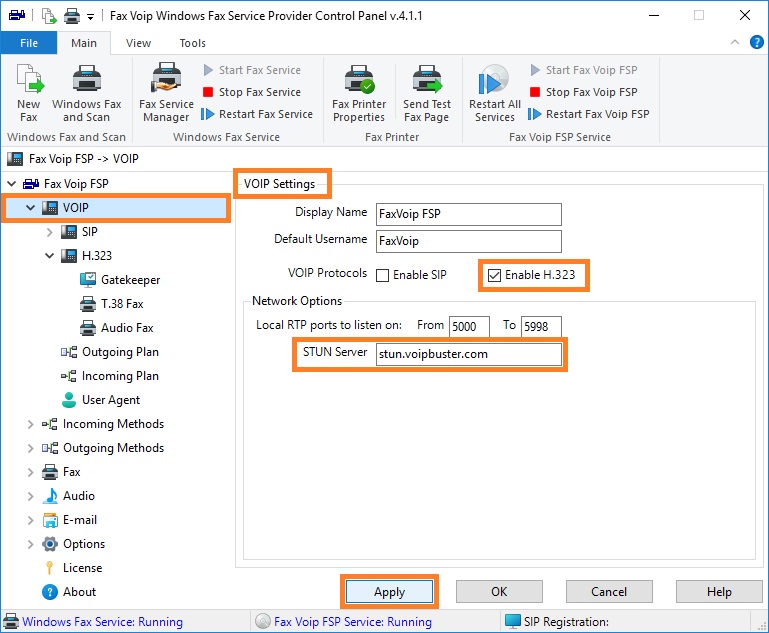Expand the Fax tree node

30,472
